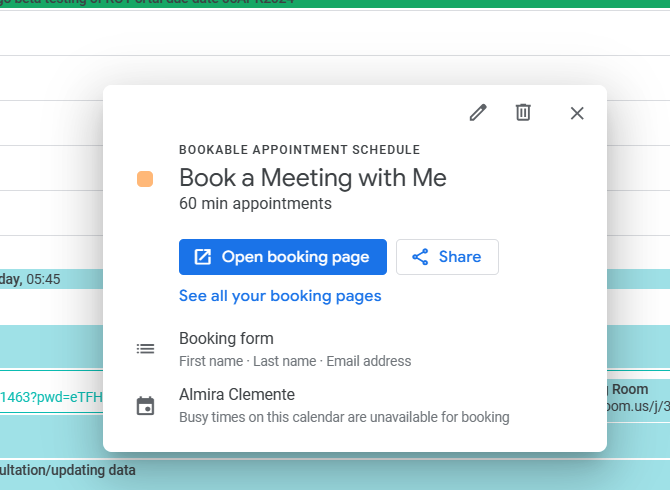The height and width of the screenshot is (490, 670).
Task: Click the 'Almira Clemente' calendar name
Action: coord(237,394)
